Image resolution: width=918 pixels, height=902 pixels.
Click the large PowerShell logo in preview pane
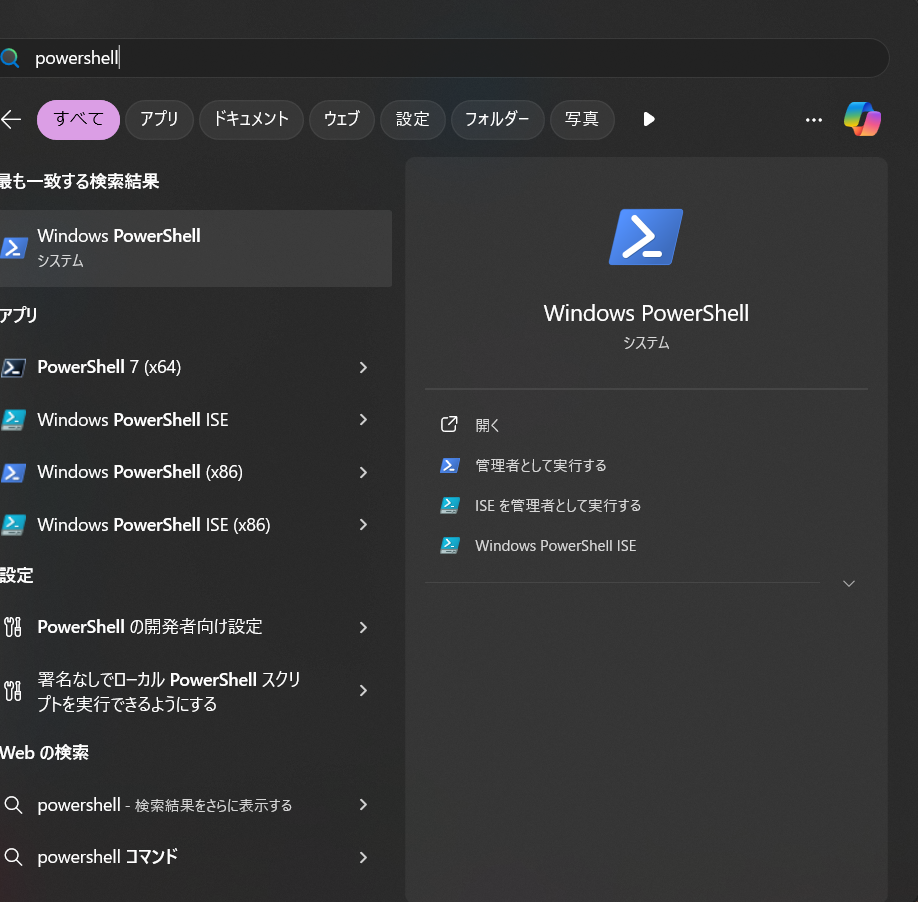646,237
